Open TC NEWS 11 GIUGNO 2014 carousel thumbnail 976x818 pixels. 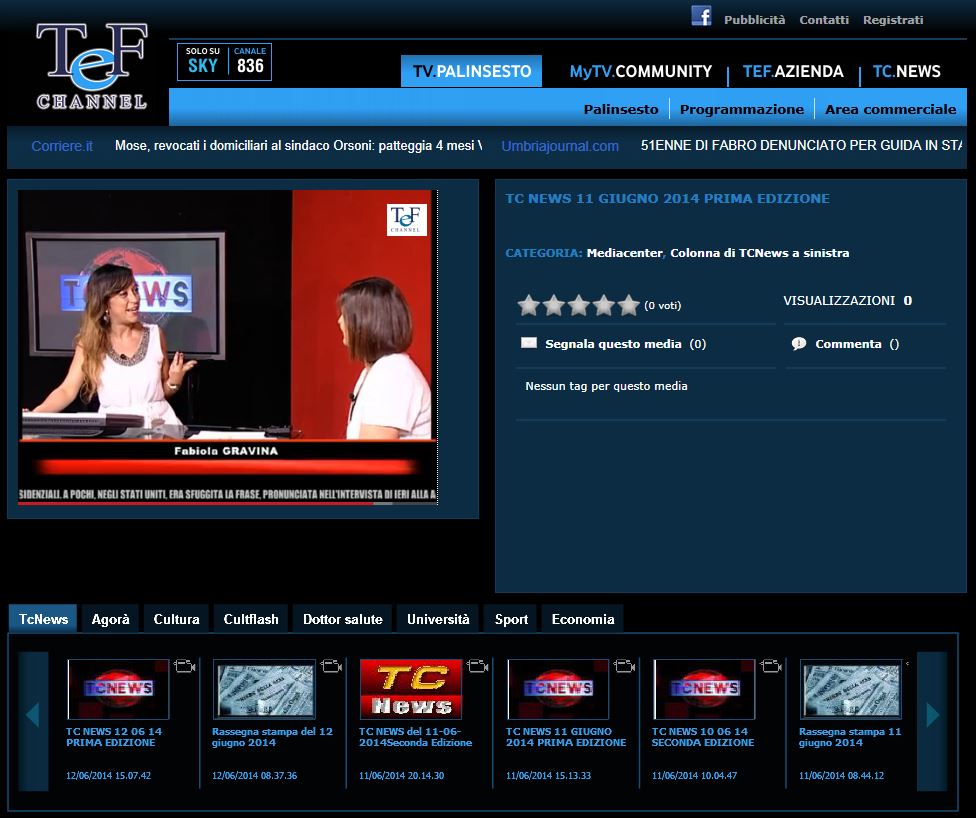tap(558, 689)
